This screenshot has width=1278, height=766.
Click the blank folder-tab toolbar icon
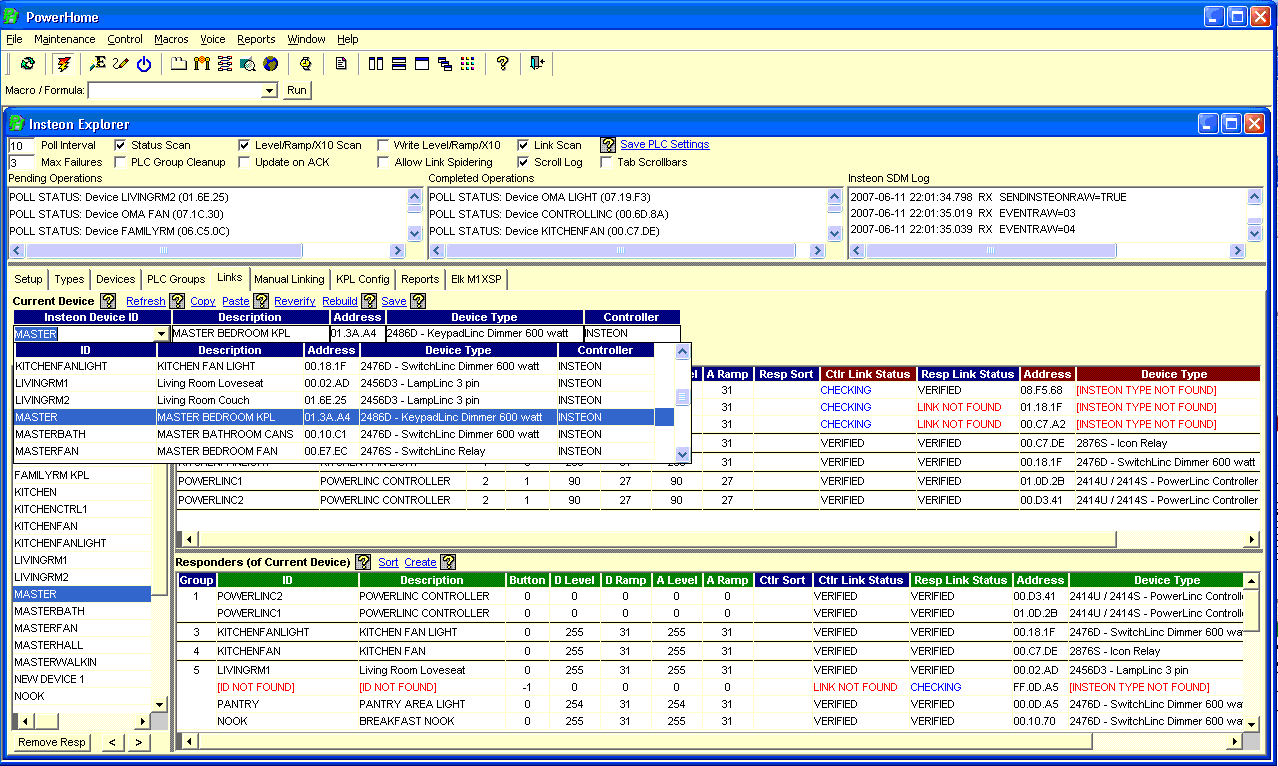tap(179, 64)
